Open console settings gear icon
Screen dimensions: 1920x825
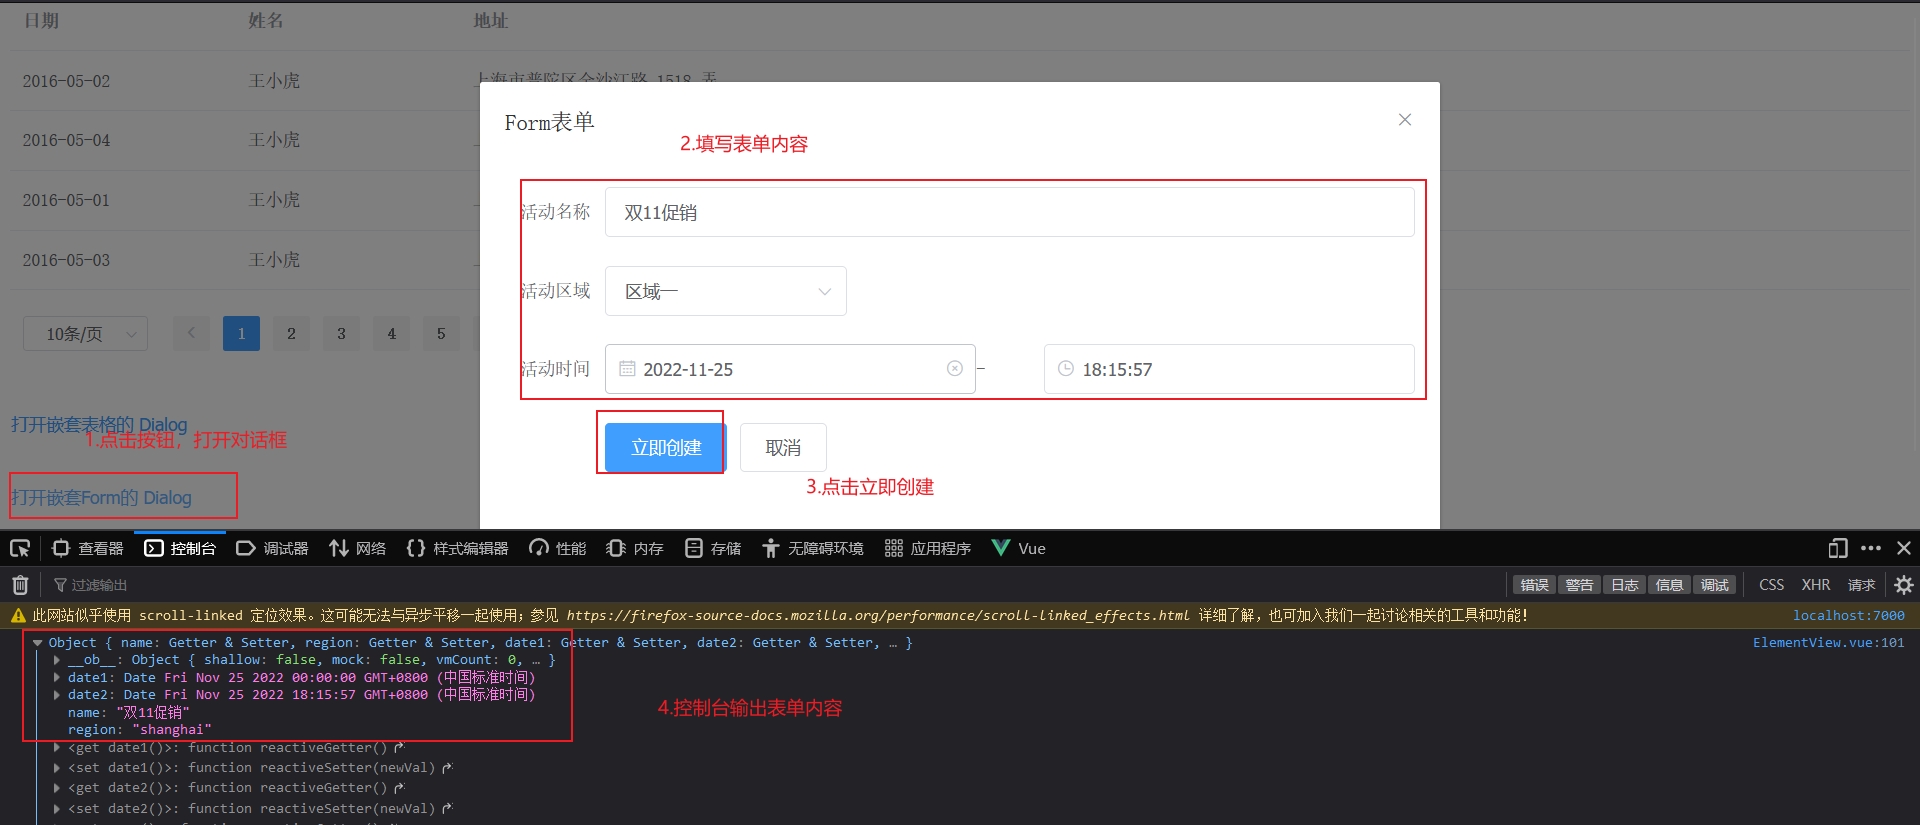tap(1903, 585)
